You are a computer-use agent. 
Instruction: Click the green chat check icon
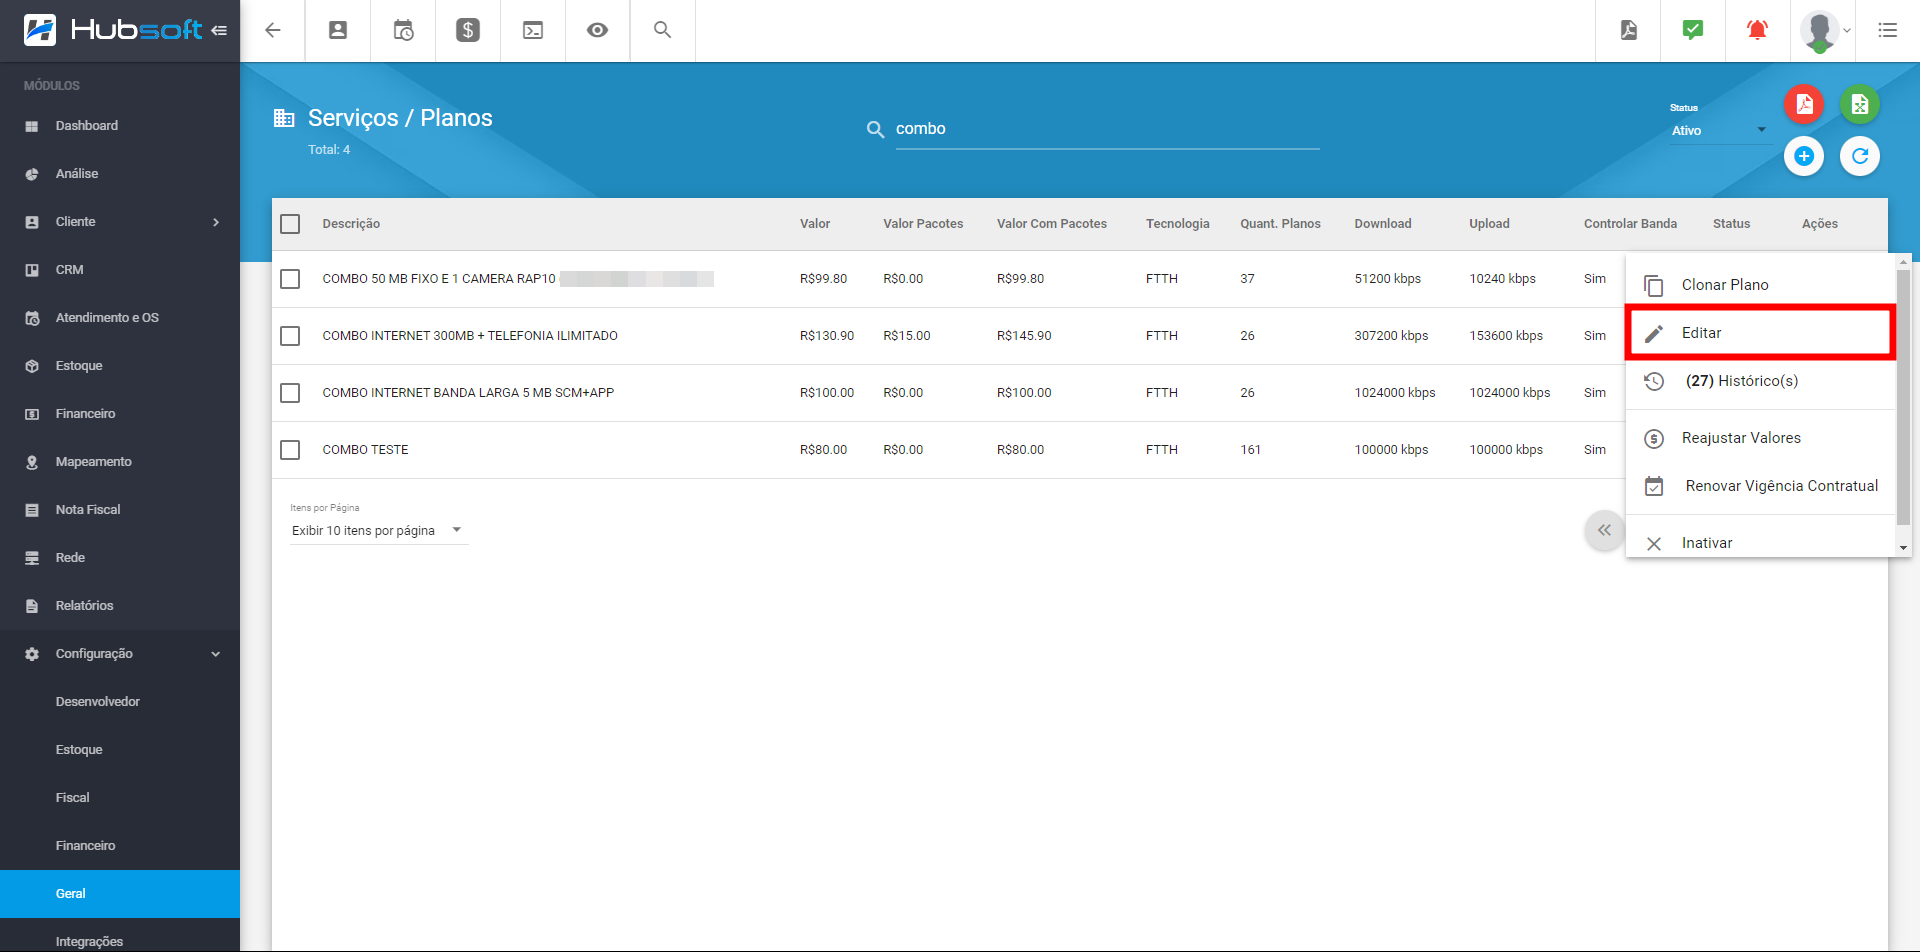point(1693,30)
